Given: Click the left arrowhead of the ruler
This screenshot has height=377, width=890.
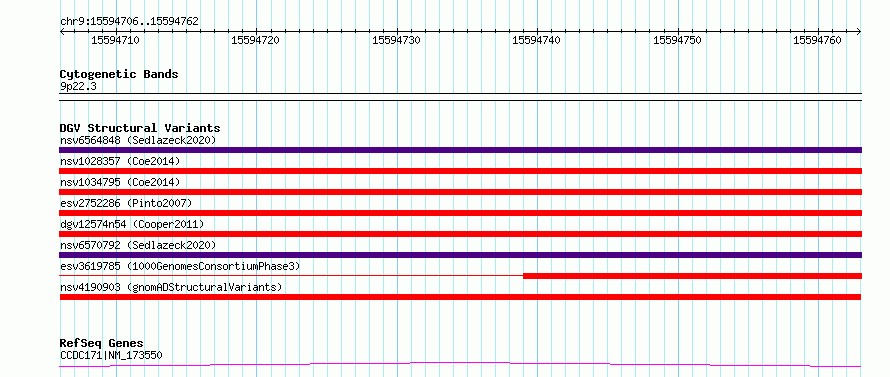Looking at the screenshot, I should coord(62,31).
